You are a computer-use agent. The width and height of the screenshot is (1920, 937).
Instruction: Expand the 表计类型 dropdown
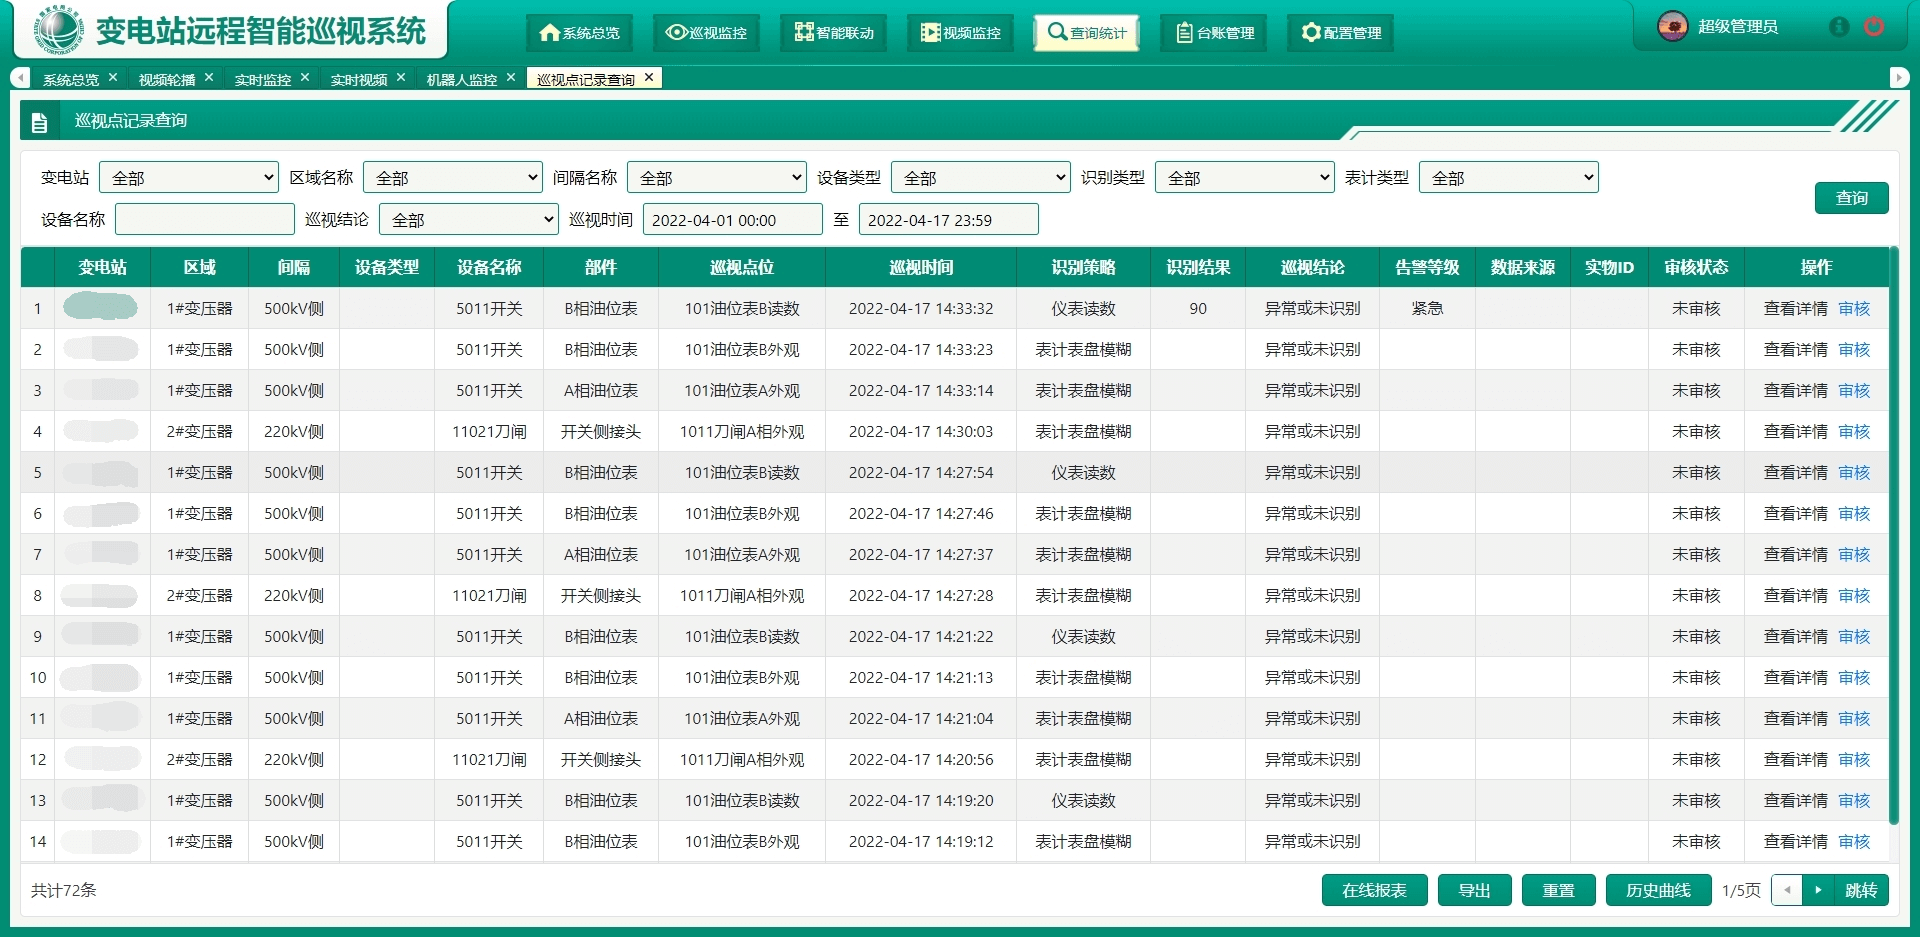pyautogui.click(x=1508, y=178)
